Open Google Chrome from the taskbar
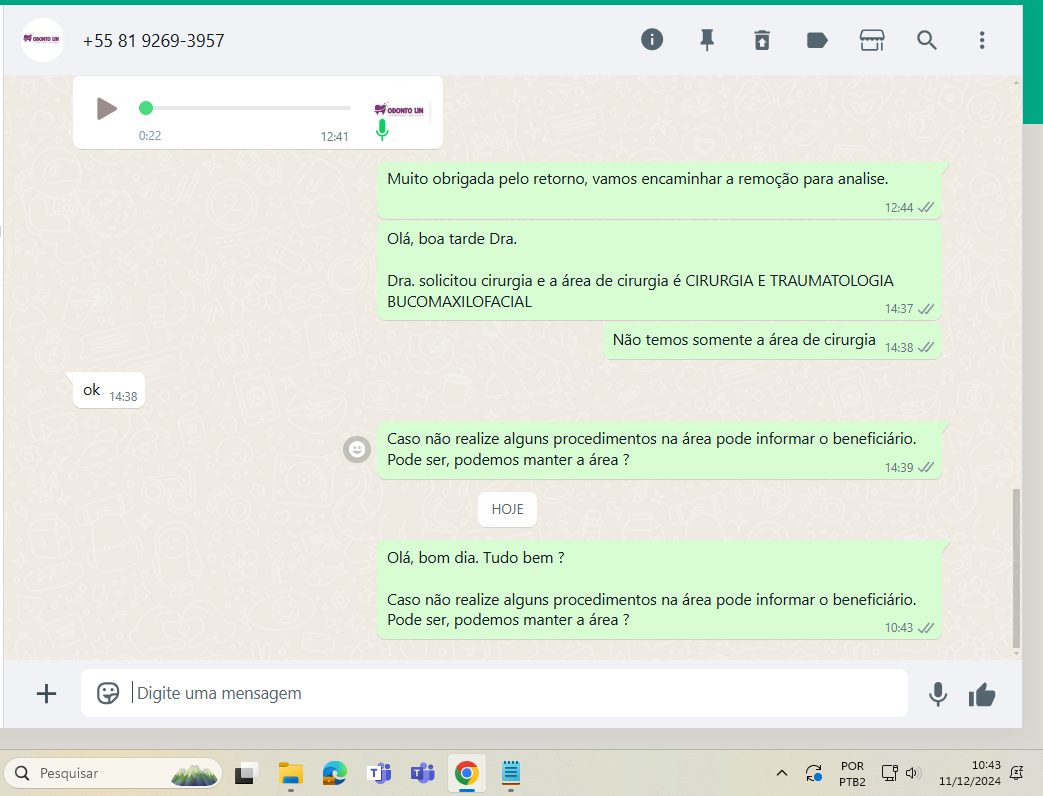The width and height of the screenshot is (1043, 796). pos(466,773)
